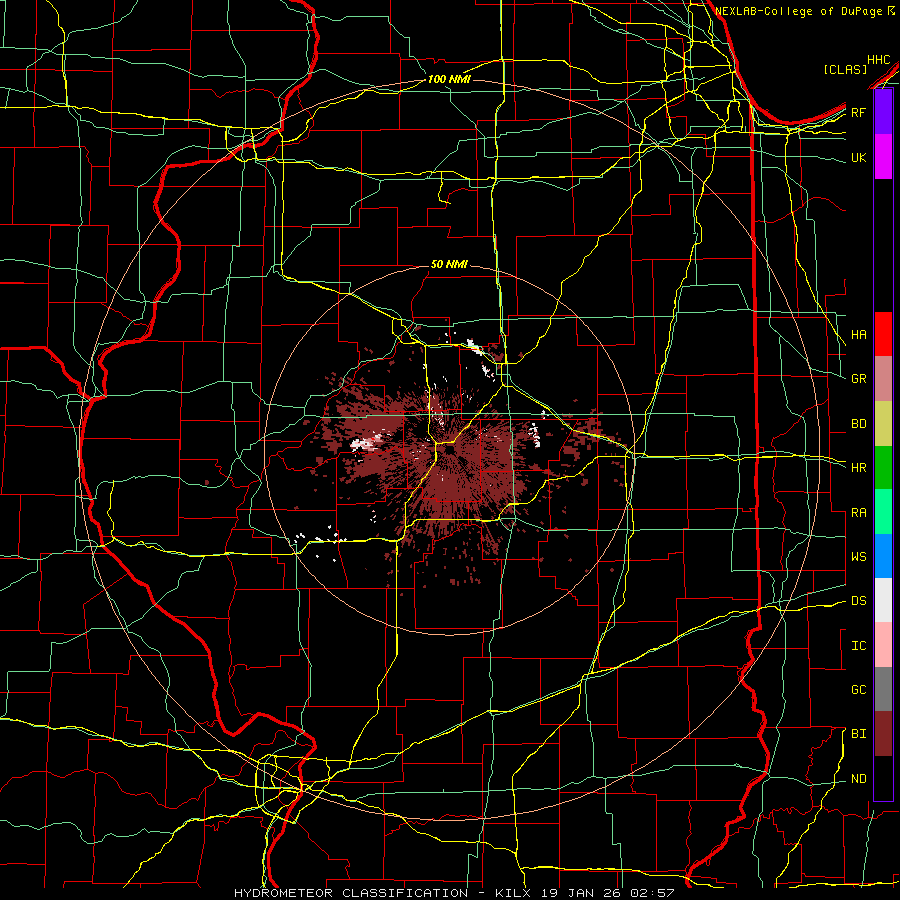Click the 100 NMI range ring label
Viewport: 900px width, 900px height.
click(x=449, y=79)
